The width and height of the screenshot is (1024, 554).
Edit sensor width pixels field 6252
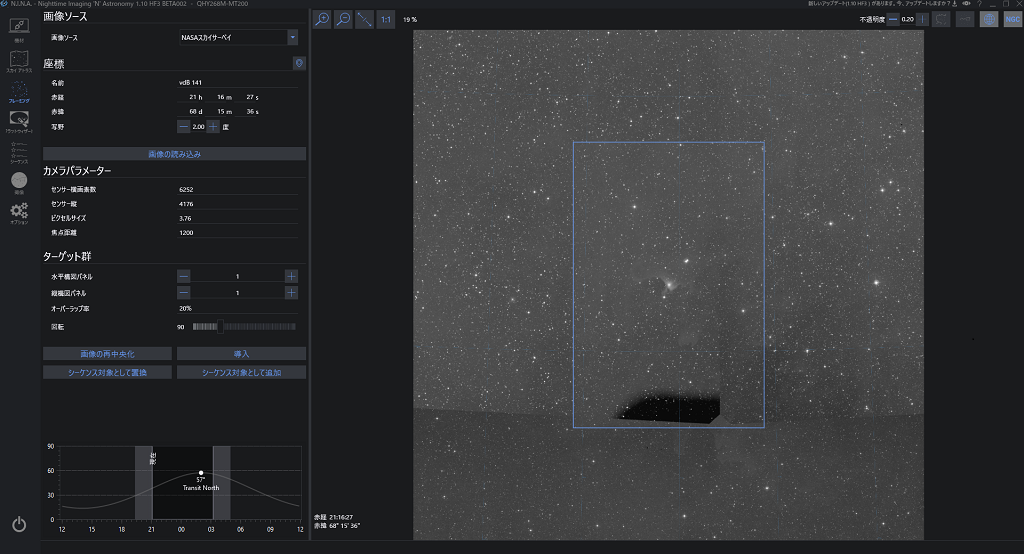coord(238,189)
